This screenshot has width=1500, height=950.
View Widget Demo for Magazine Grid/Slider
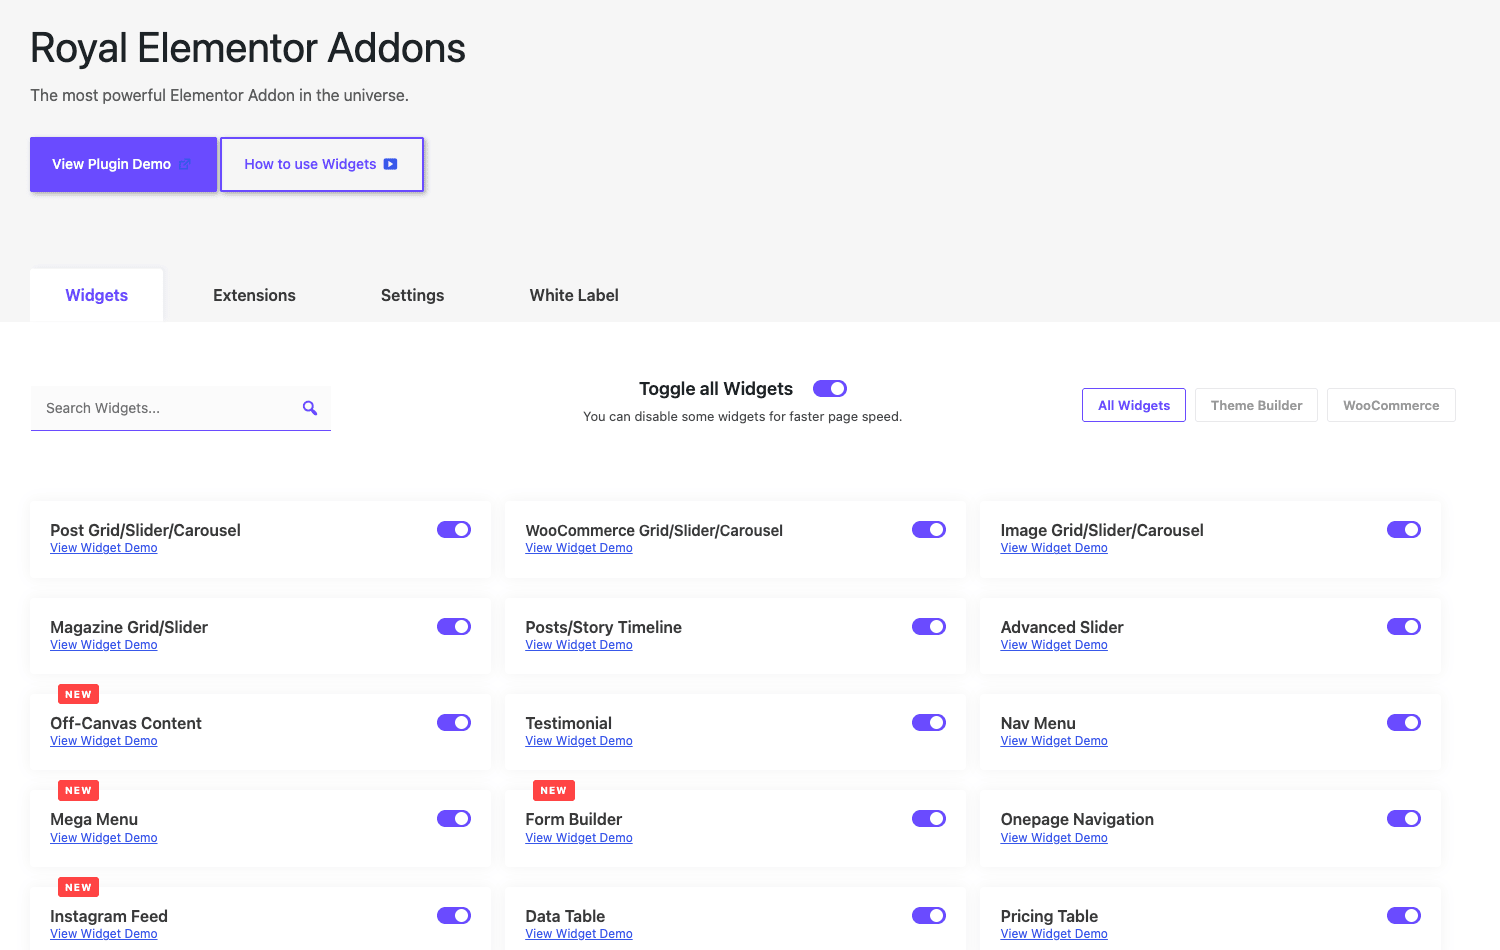[x=104, y=645]
